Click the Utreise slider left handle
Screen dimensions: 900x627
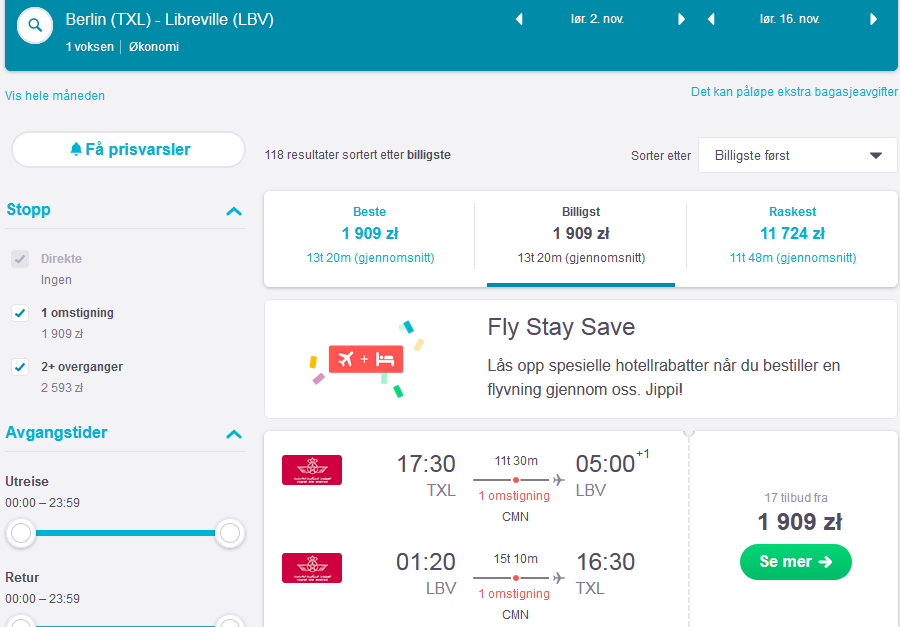coord(21,533)
